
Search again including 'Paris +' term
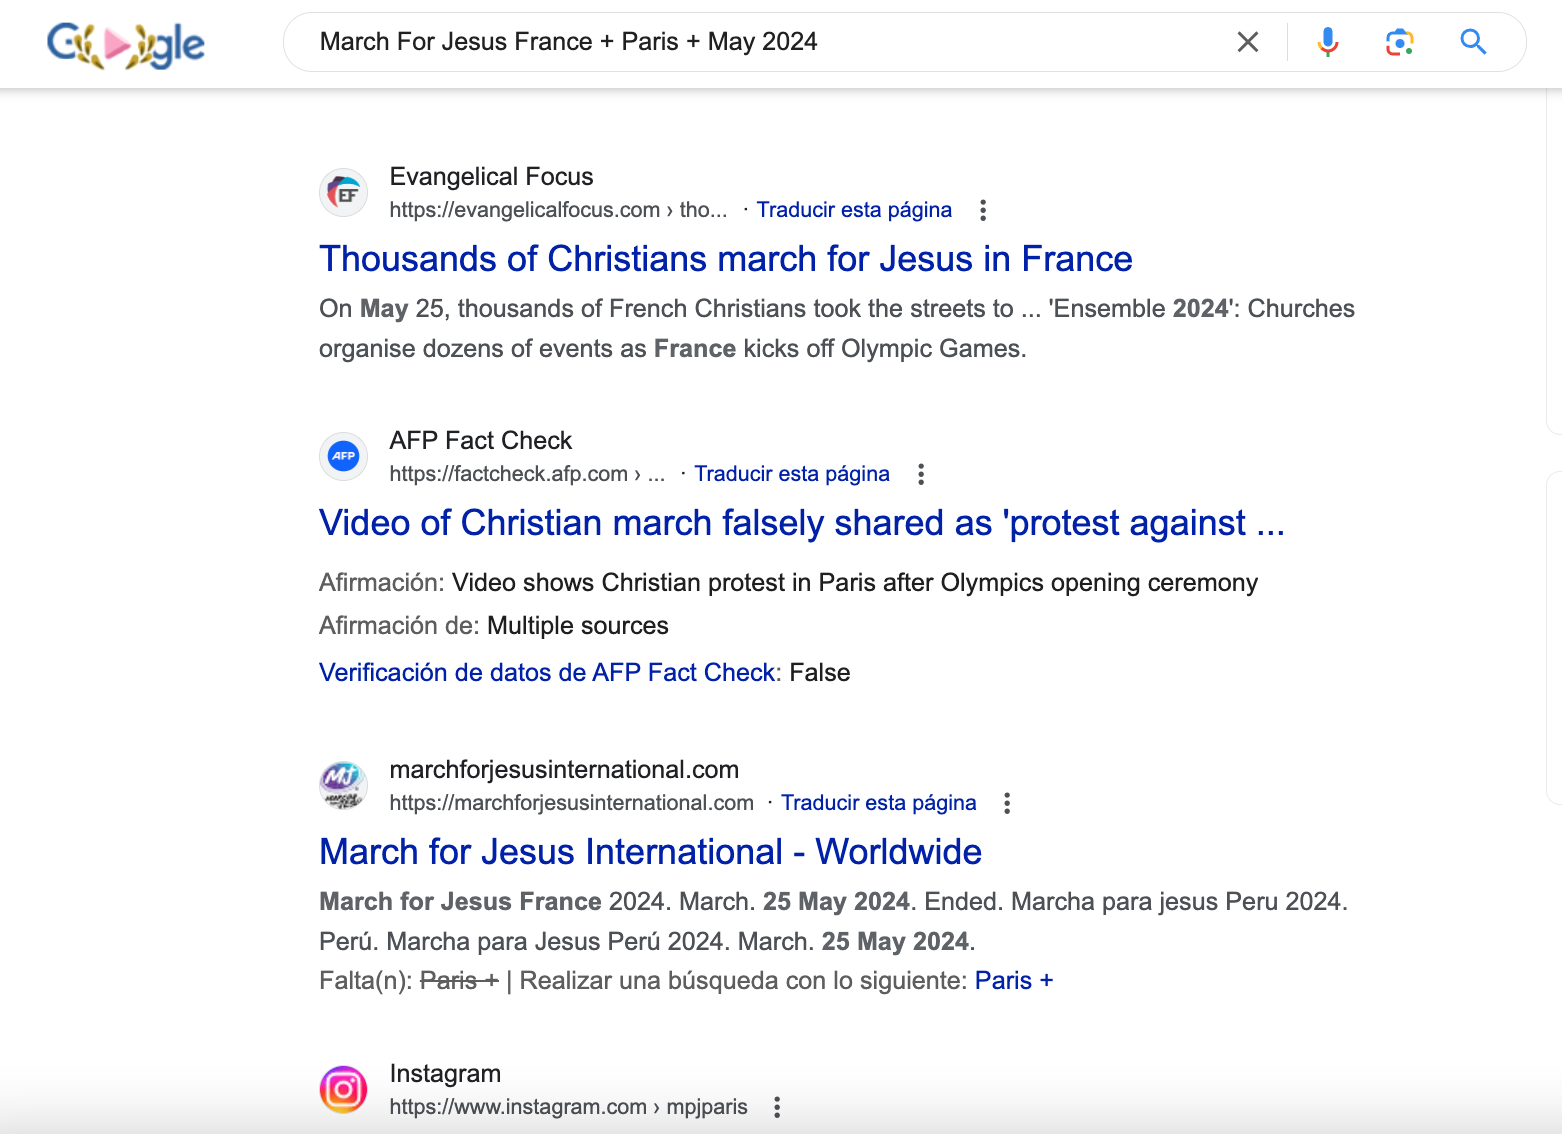(x=1013, y=981)
